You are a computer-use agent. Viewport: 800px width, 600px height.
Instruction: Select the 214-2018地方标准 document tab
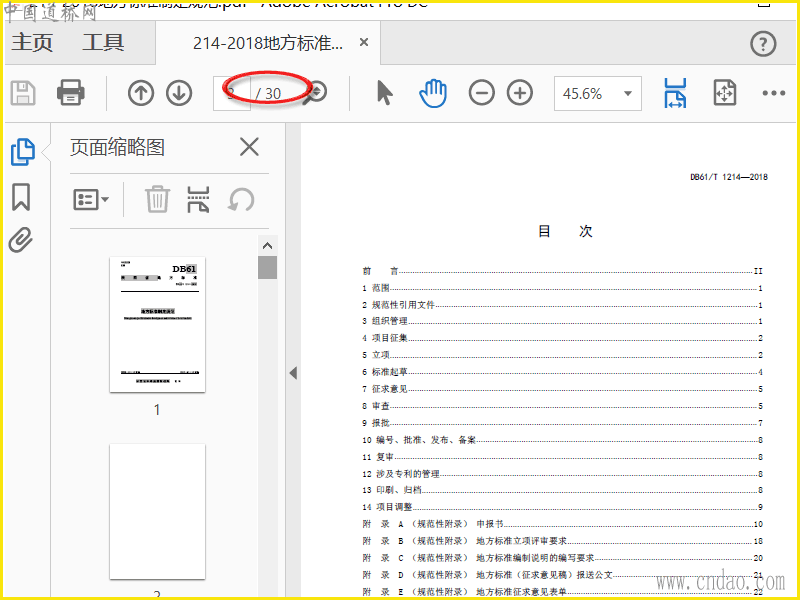pos(267,43)
